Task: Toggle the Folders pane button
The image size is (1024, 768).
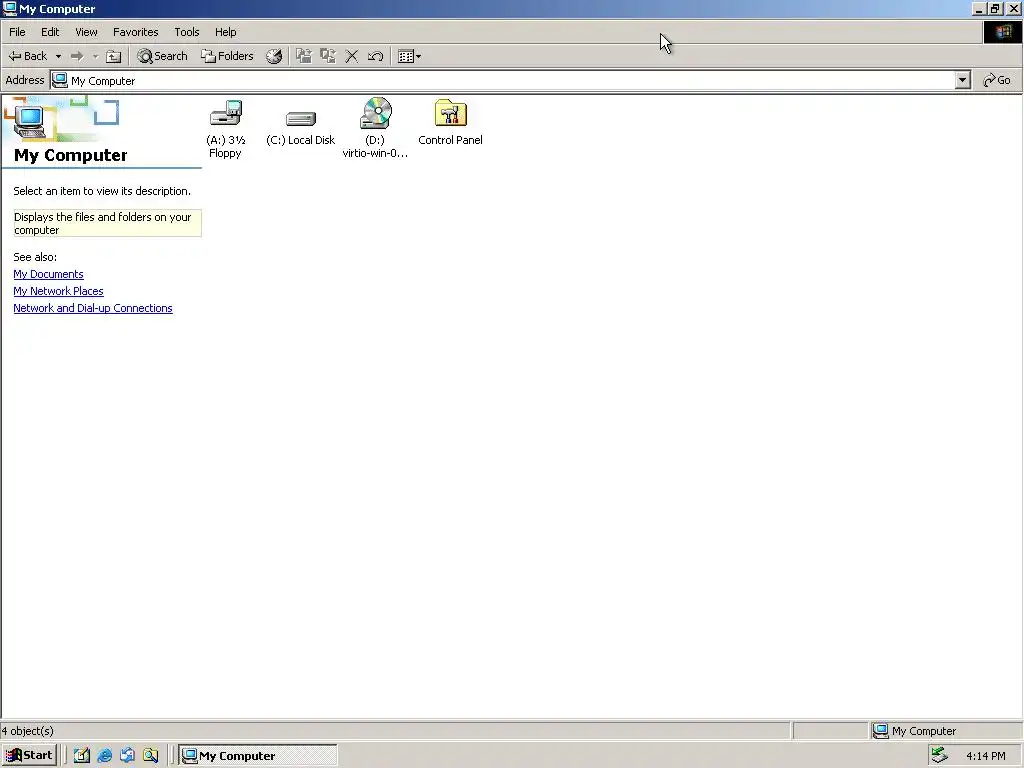Action: [x=227, y=56]
